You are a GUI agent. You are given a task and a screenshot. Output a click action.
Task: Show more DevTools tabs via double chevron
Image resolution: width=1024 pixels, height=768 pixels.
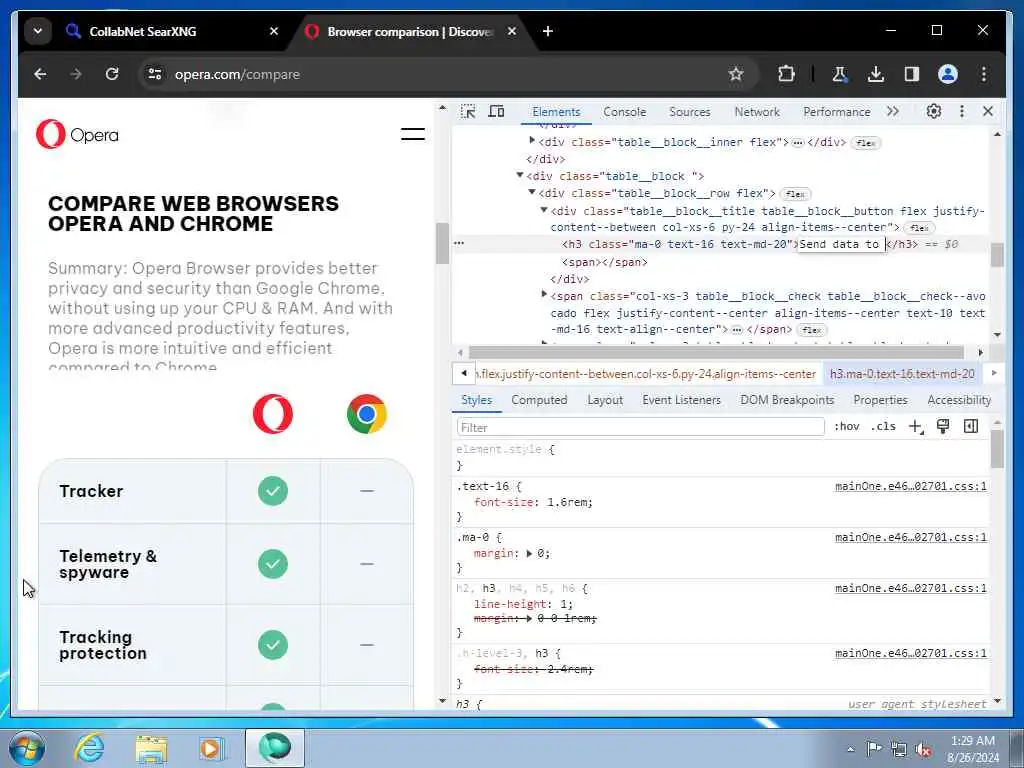click(x=893, y=111)
